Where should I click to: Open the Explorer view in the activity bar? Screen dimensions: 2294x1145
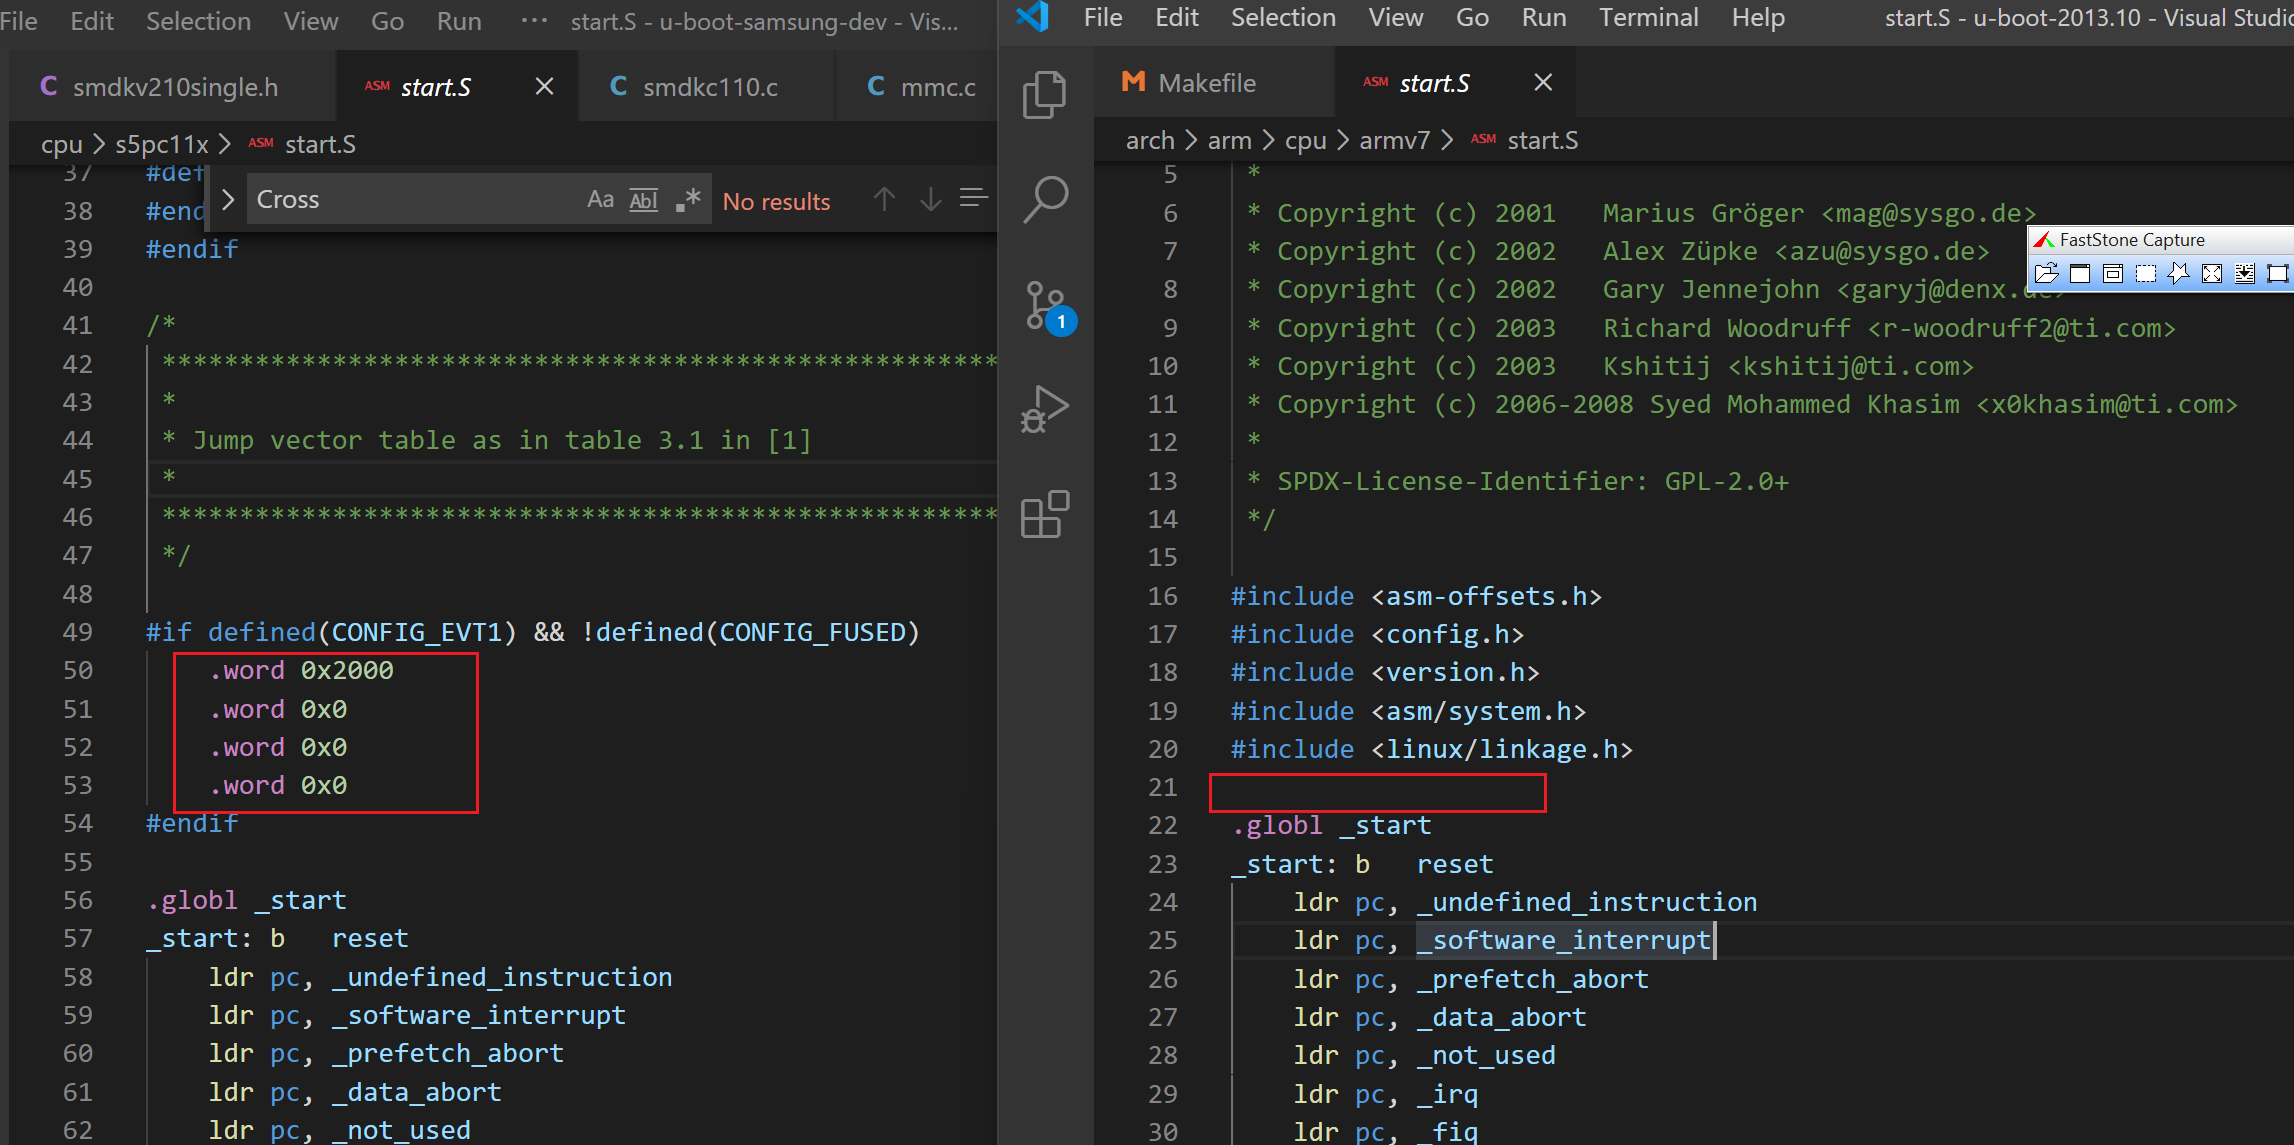[1045, 95]
